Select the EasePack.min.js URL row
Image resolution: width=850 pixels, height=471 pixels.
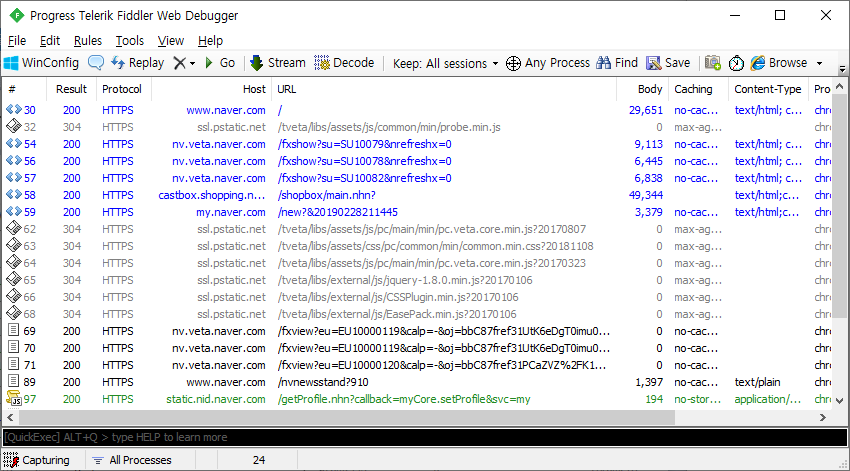[x=397, y=314]
